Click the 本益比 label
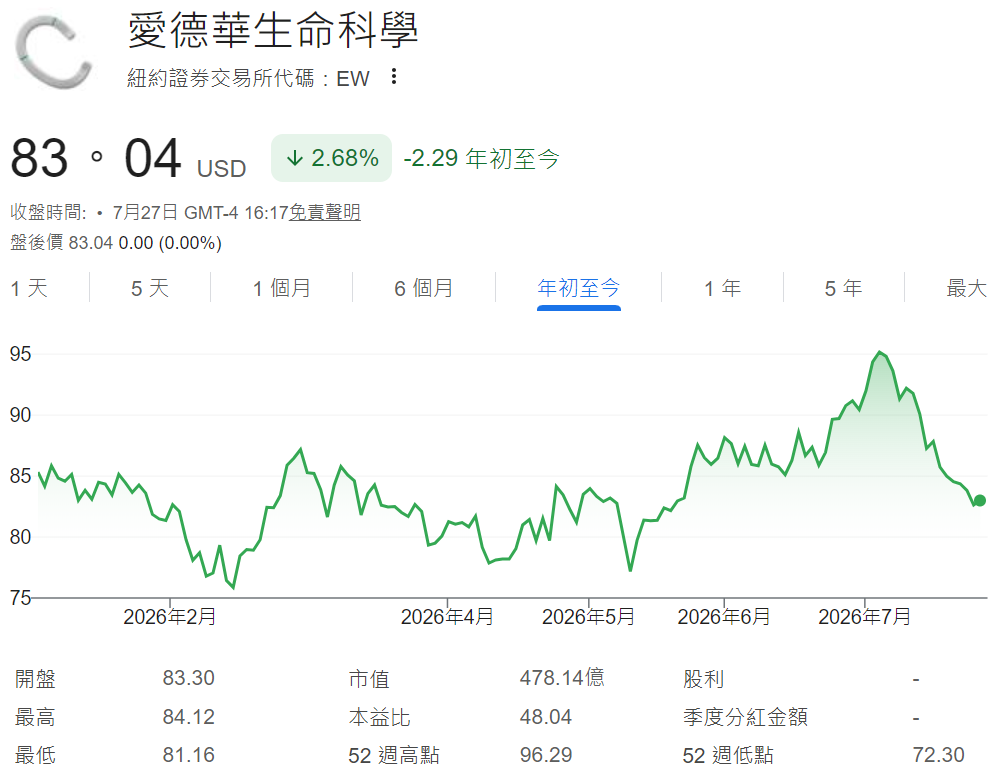This screenshot has width=1005, height=772. pyautogui.click(x=379, y=717)
